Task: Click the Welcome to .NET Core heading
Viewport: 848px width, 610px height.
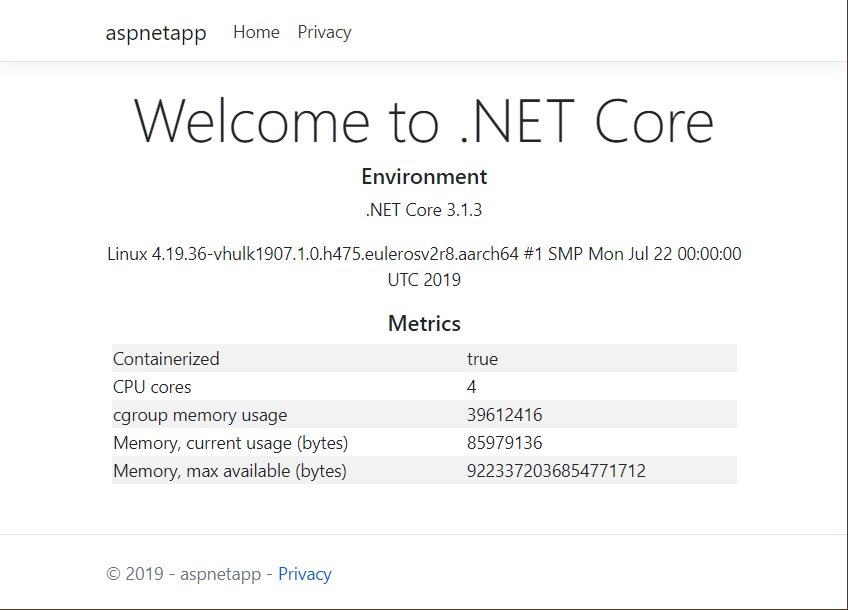Action: (x=424, y=121)
